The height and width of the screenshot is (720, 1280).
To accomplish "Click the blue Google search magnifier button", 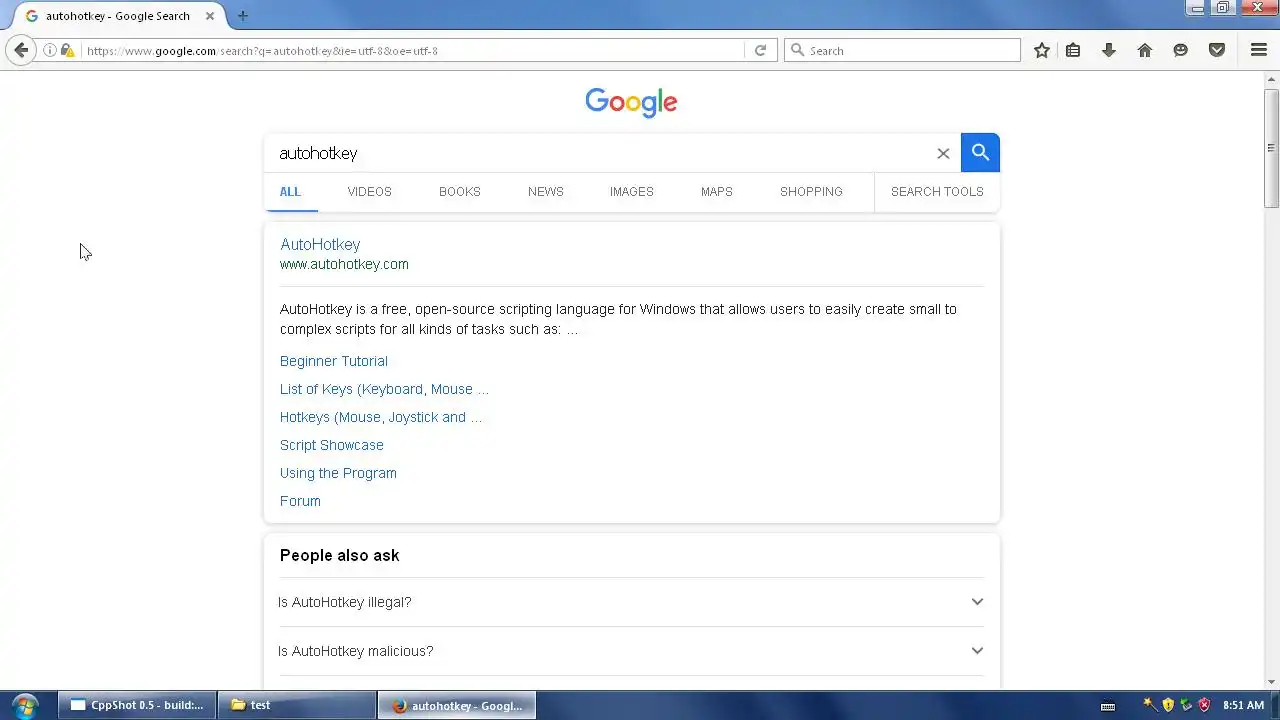I will click(980, 152).
